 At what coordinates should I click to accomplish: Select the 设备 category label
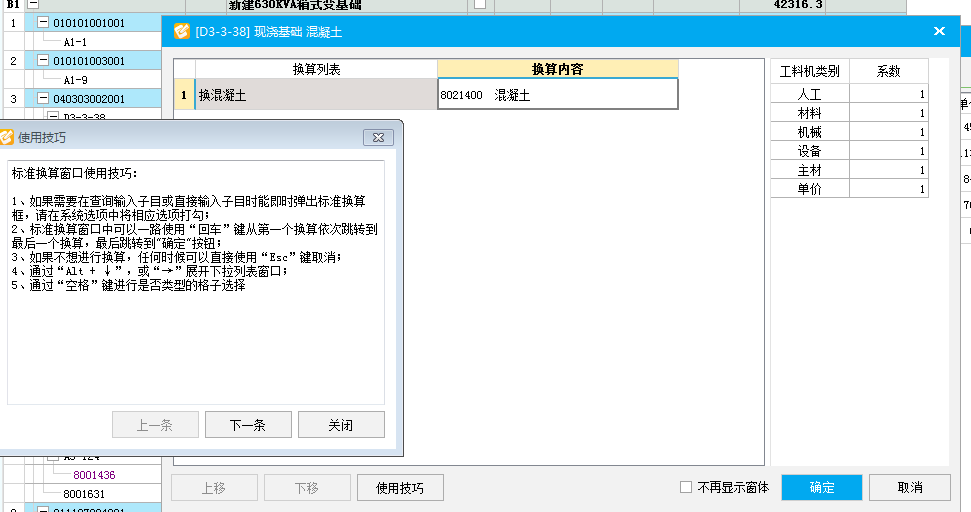coord(809,151)
